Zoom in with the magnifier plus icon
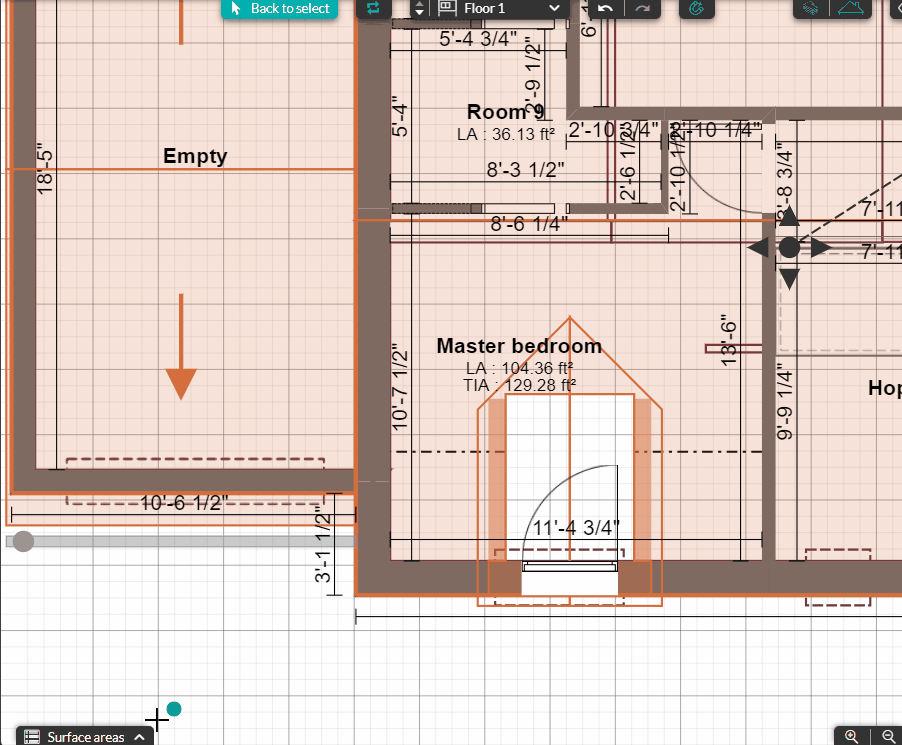 [x=851, y=736]
